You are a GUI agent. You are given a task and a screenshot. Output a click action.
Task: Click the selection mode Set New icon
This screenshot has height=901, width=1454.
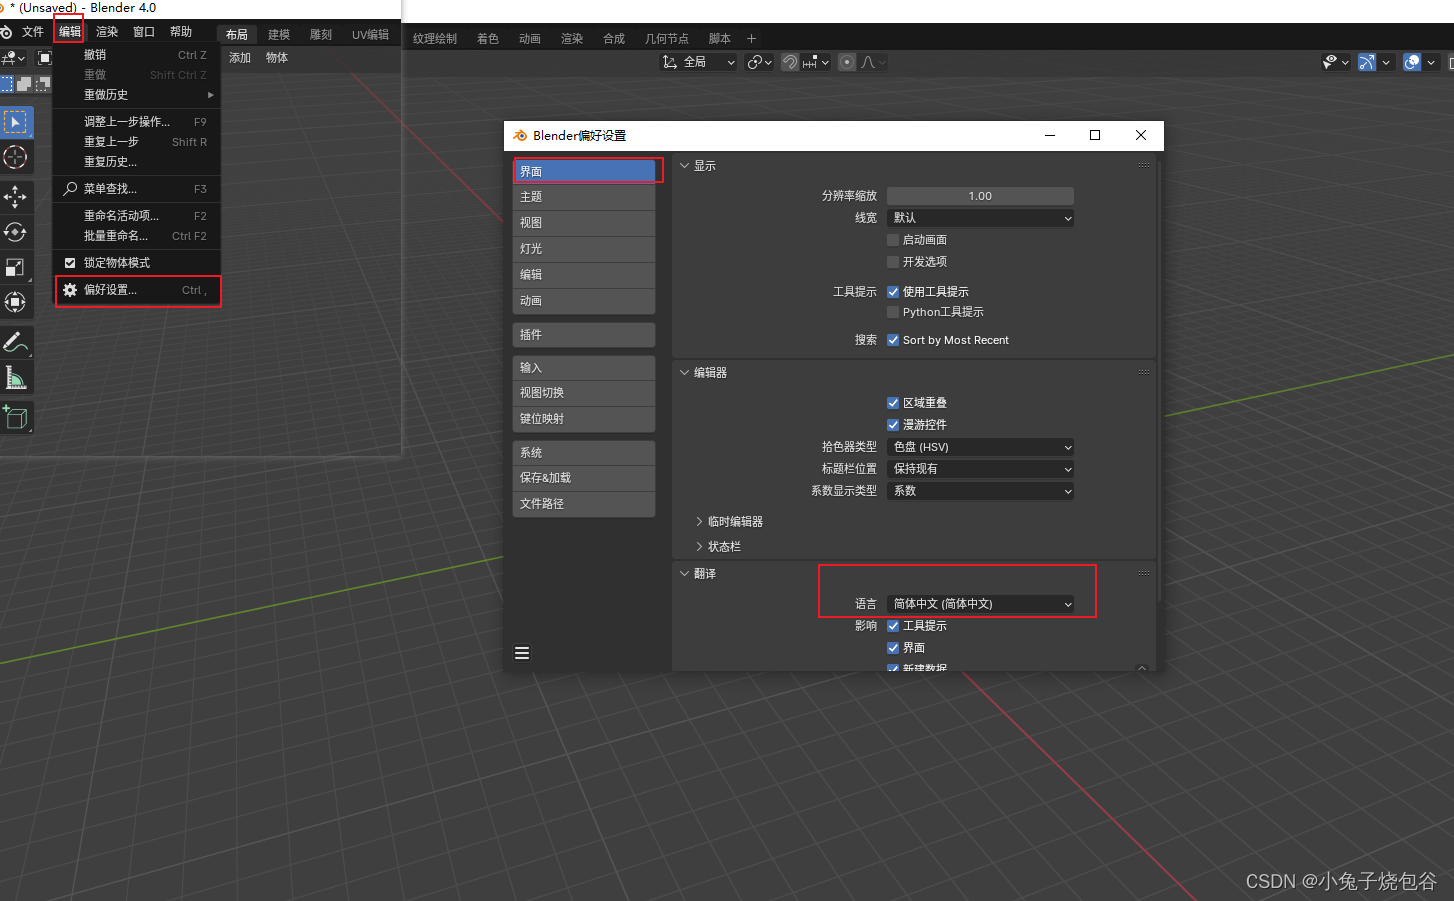7,84
